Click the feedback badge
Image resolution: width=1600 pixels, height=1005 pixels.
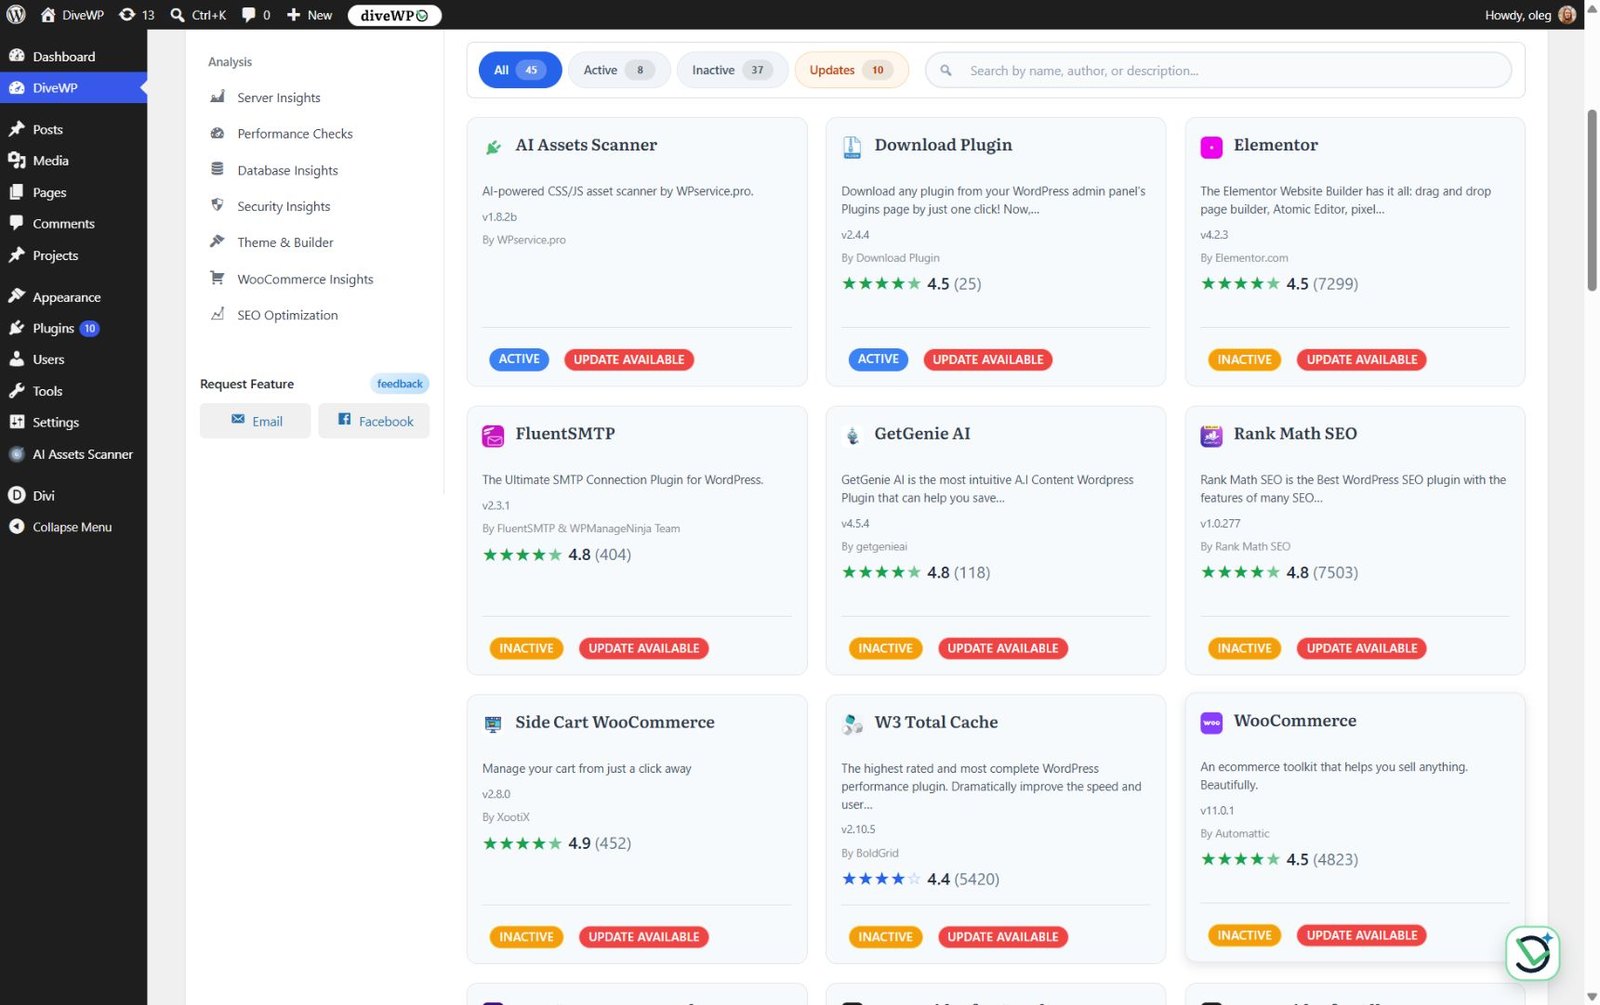coord(400,384)
